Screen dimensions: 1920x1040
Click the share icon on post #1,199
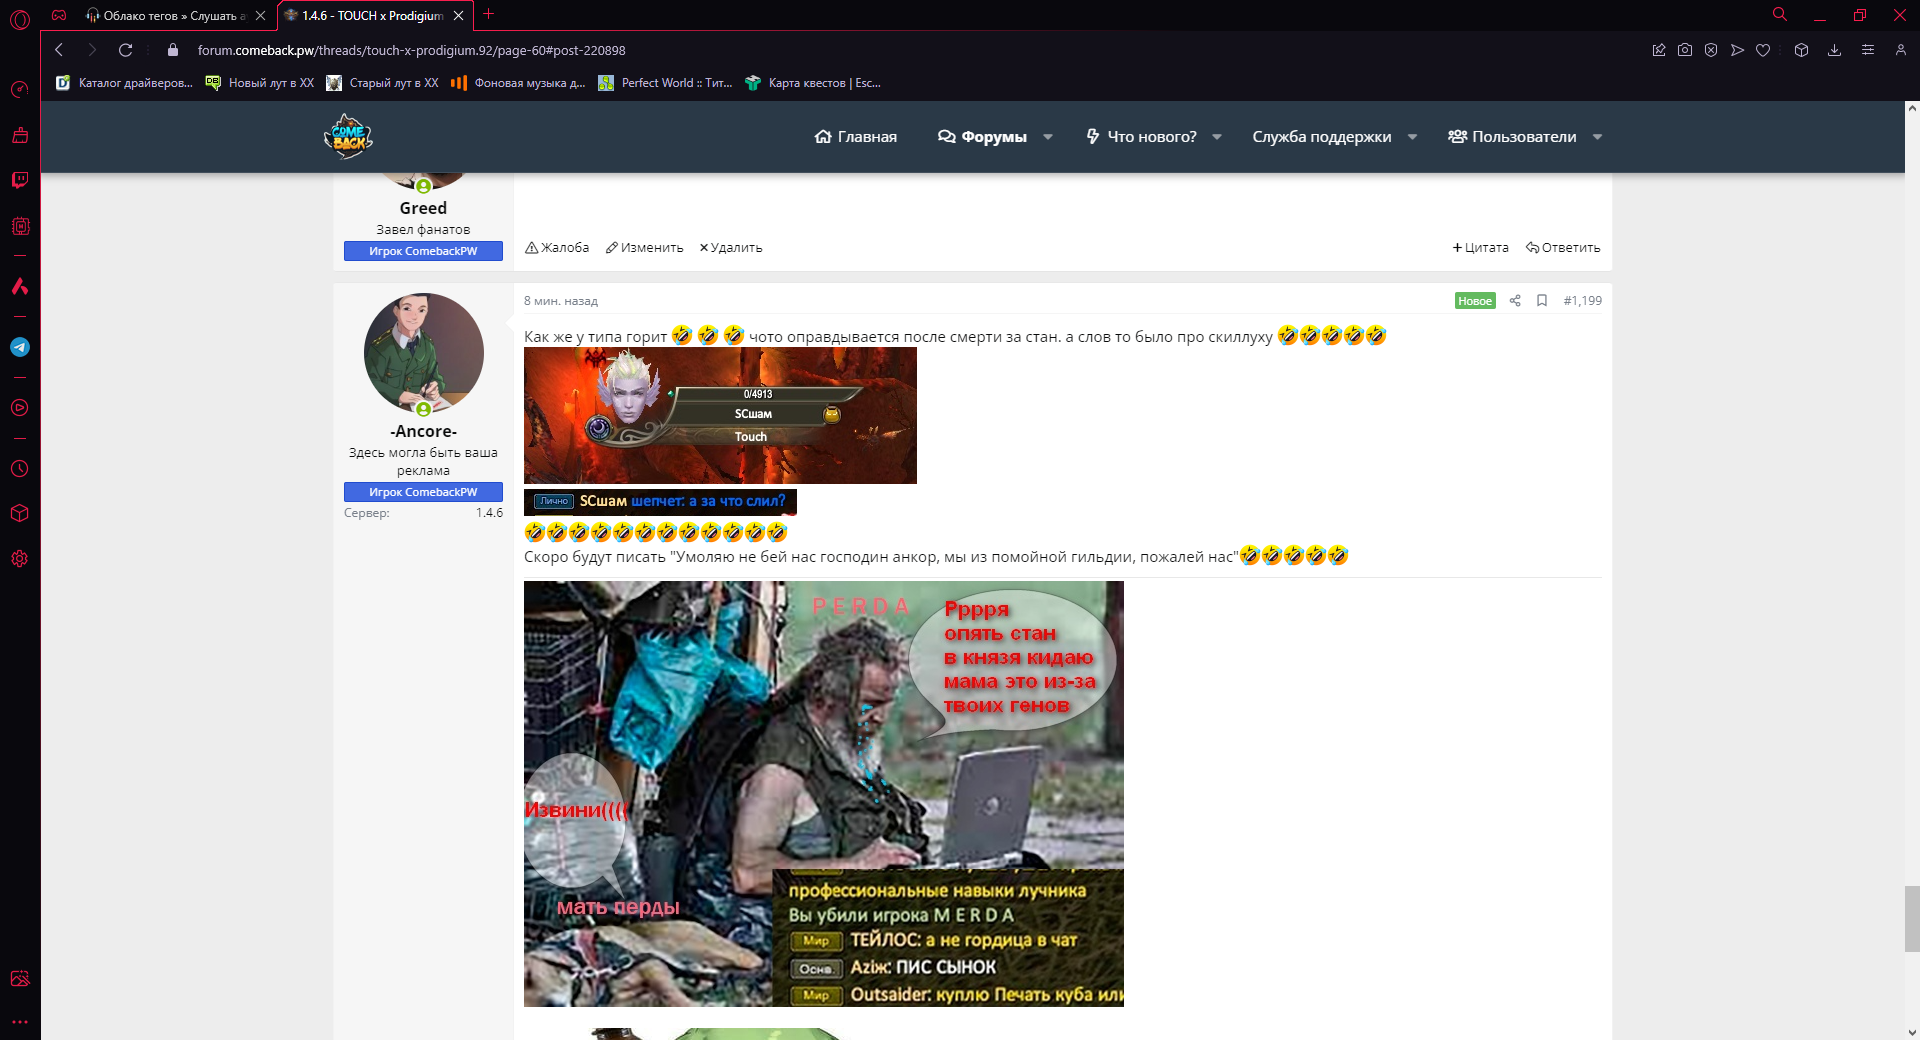tap(1515, 301)
